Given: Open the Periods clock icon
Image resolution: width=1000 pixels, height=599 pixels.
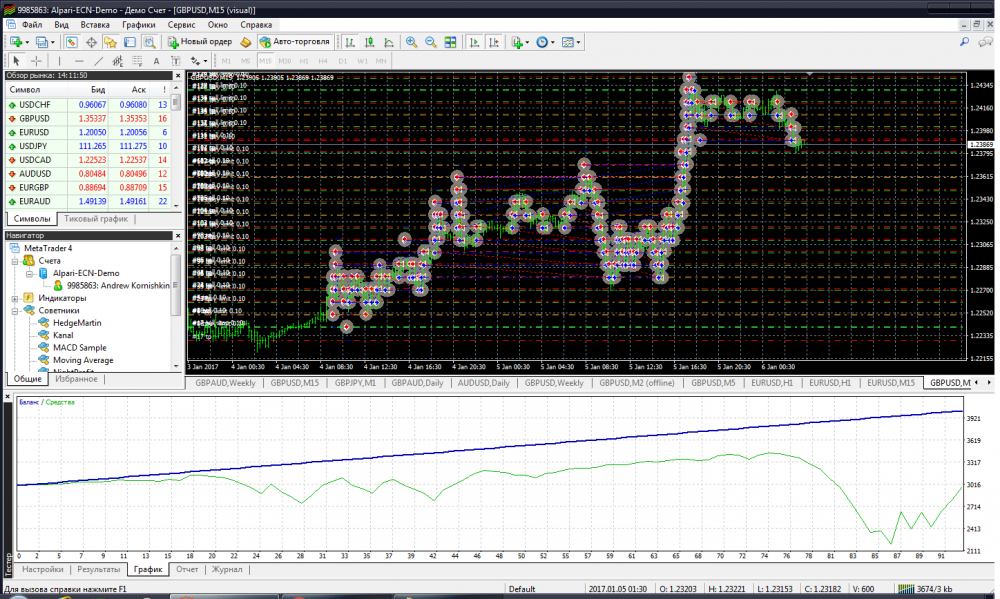Looking at the screenshot, I should 541,42.
